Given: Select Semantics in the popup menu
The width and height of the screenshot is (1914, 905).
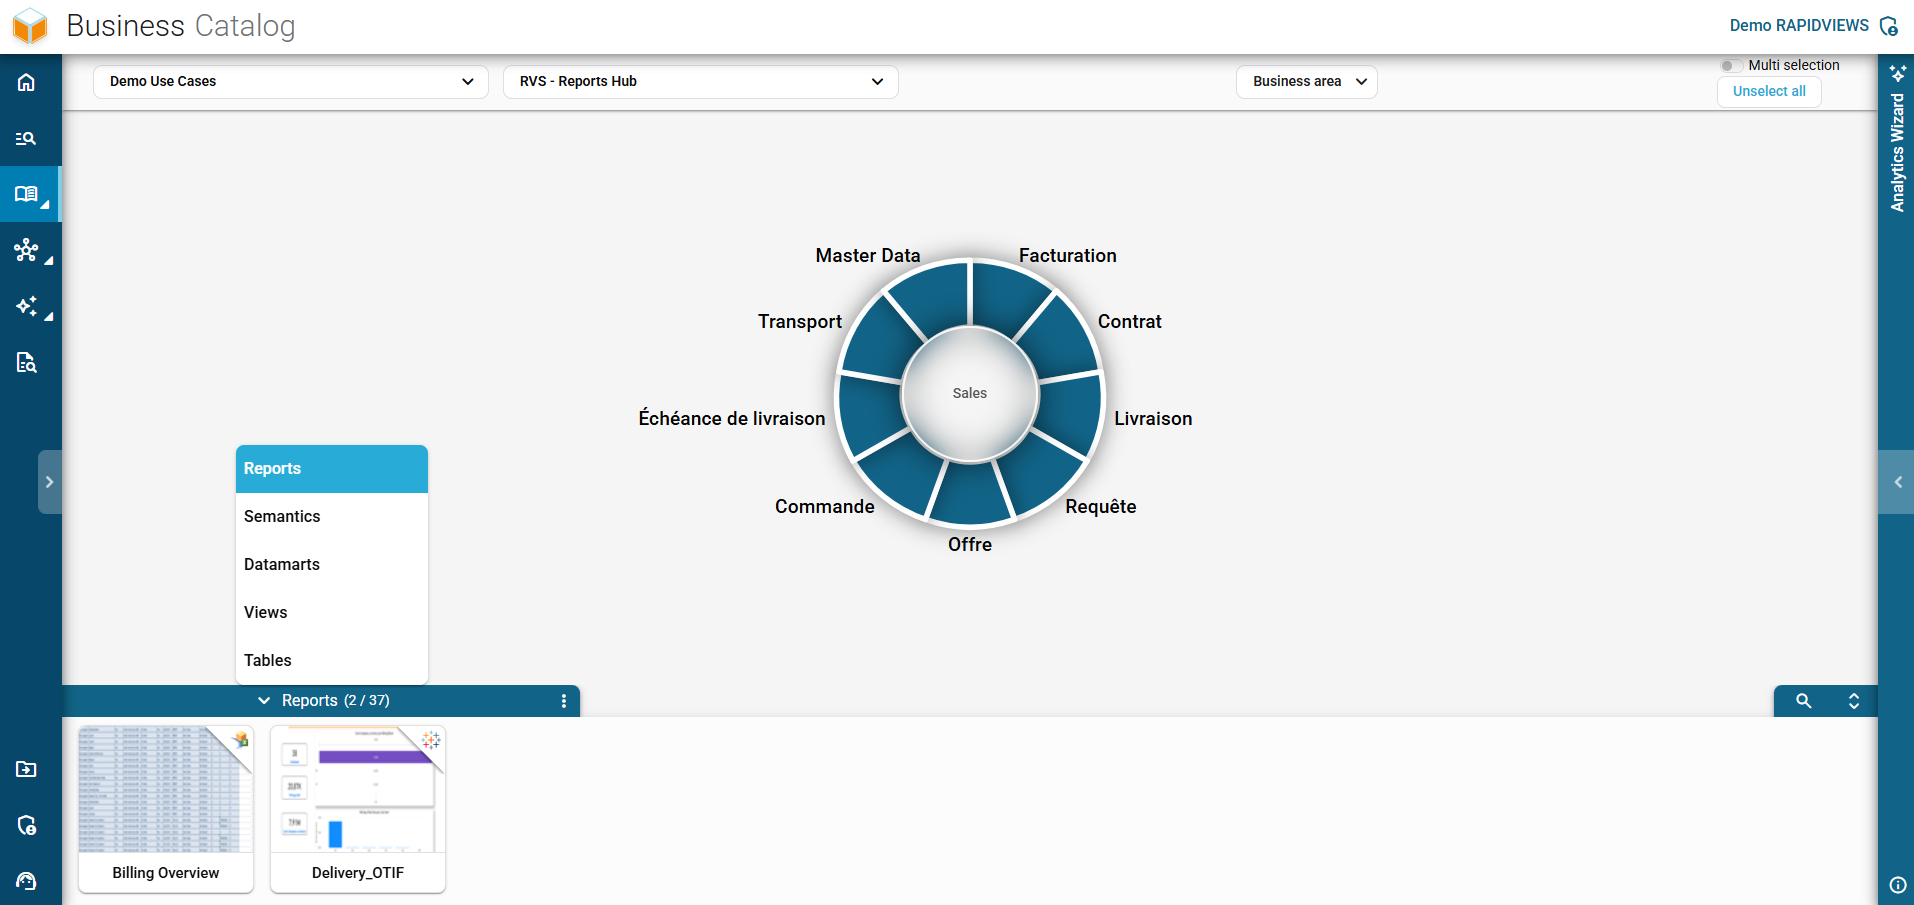Looking at the screenshot, I should pyautogui.click(x=332, y=517).
